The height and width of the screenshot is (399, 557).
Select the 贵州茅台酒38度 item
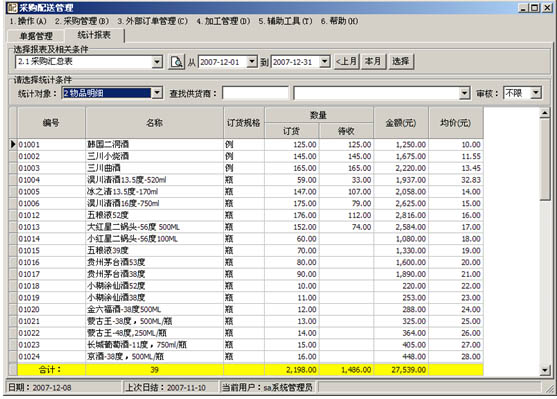tap(116, 274)
